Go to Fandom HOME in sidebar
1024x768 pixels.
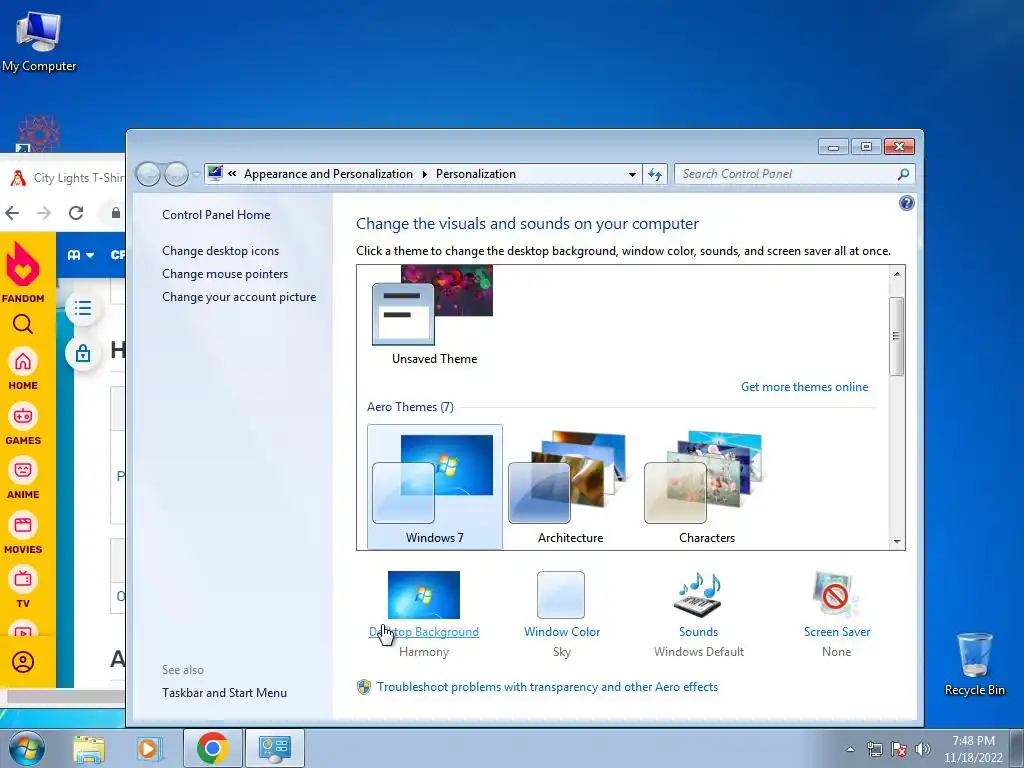tap(23, 369)
